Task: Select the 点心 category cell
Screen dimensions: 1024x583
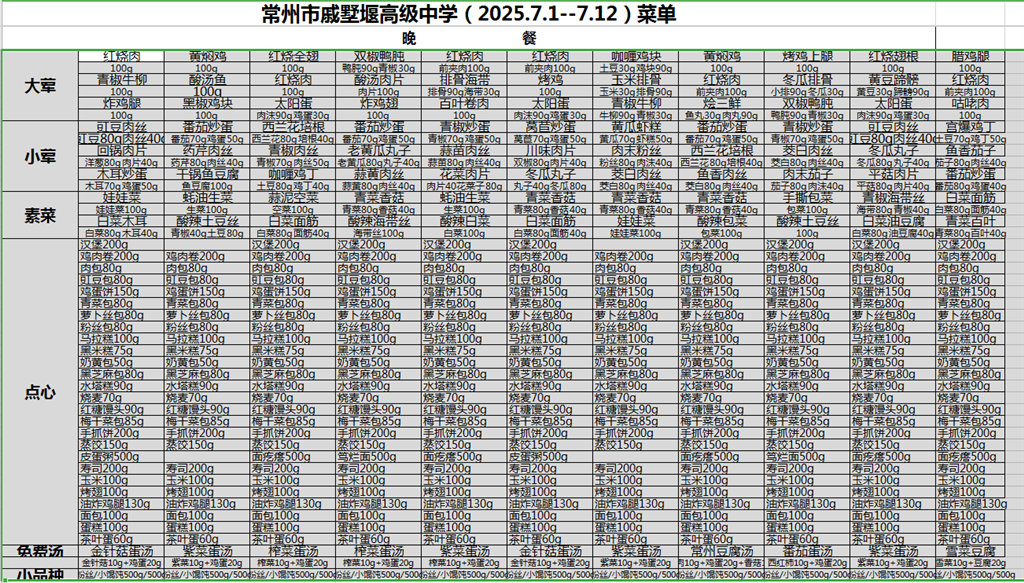Action: [x=40, y=392]
